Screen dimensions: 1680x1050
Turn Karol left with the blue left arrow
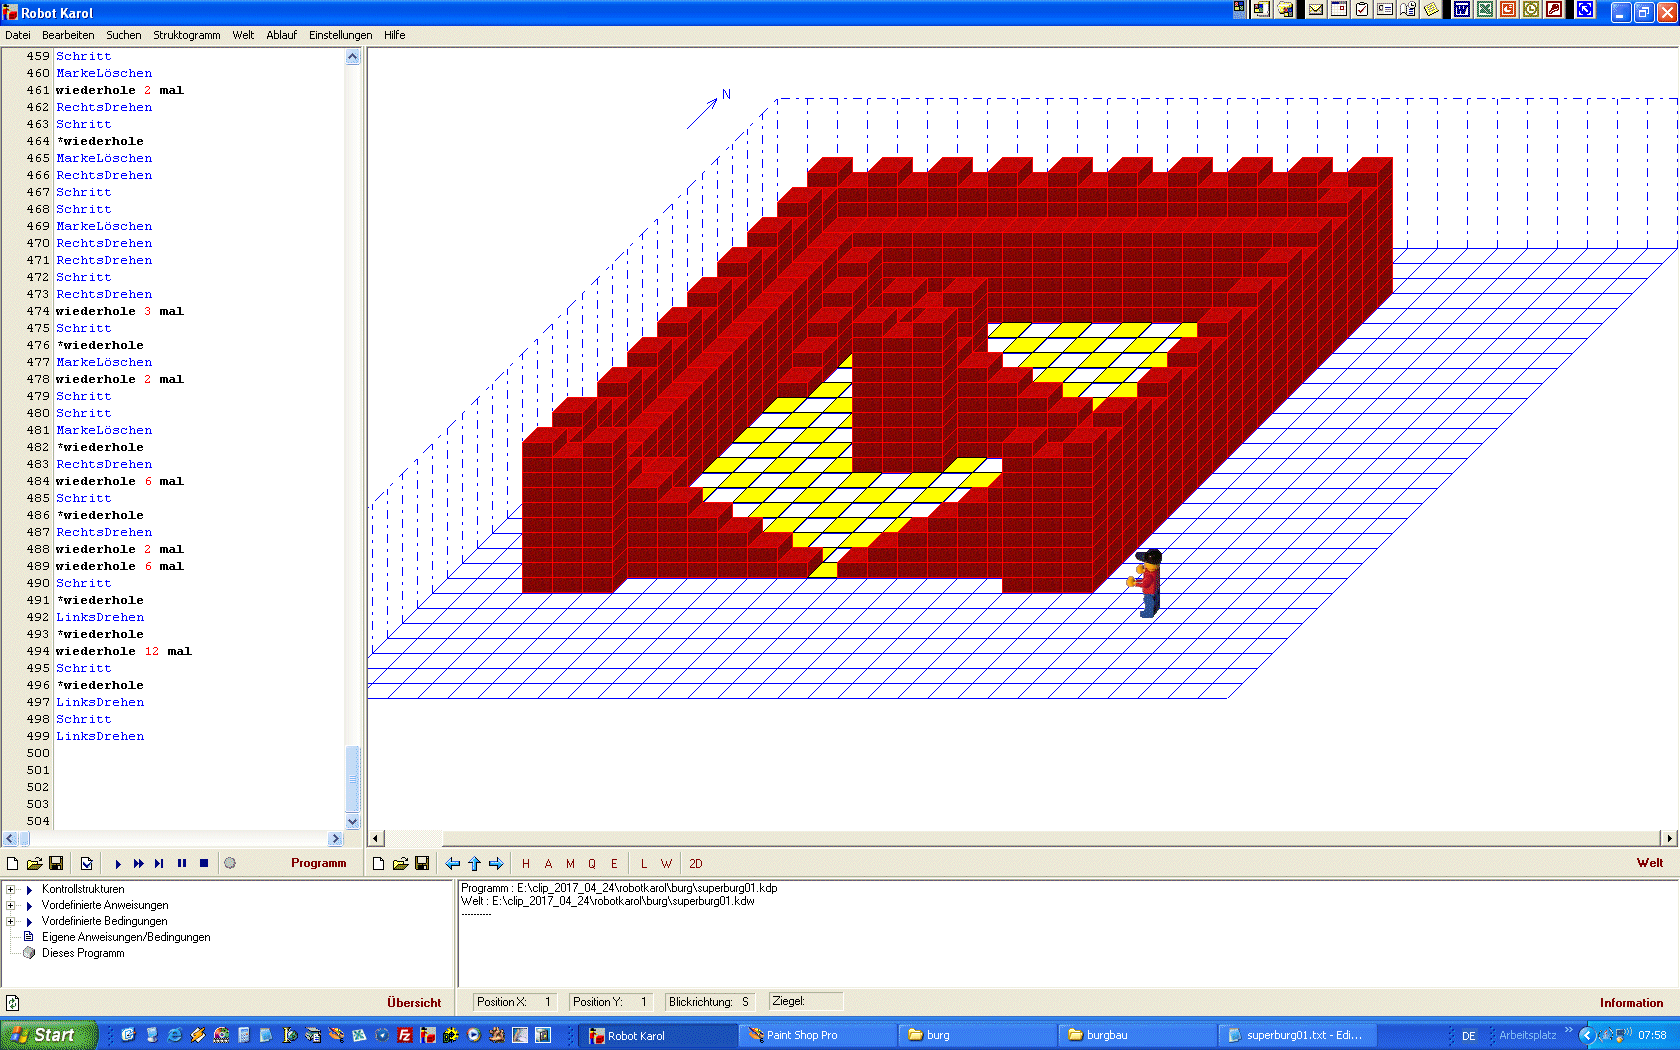453,864
